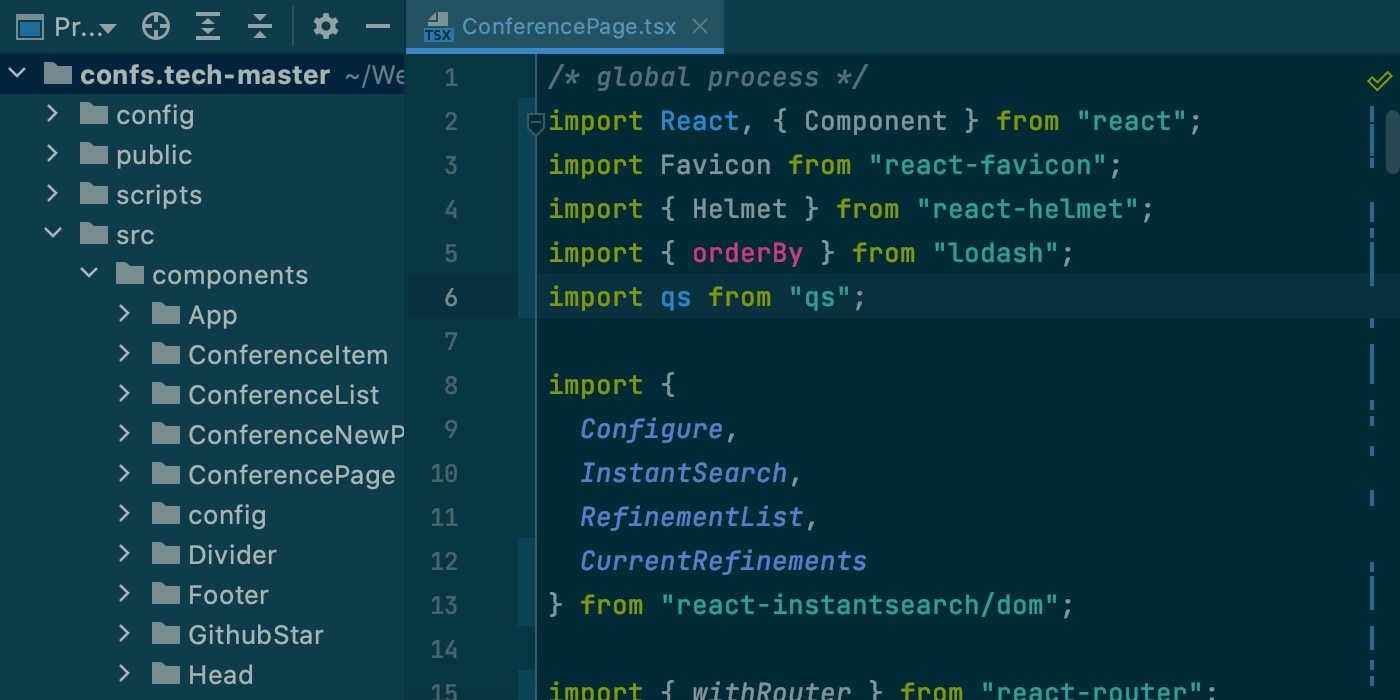Click the green inspection checkmark icon
Viewport: 1400px width, 700px height.
click(1379, 80)
